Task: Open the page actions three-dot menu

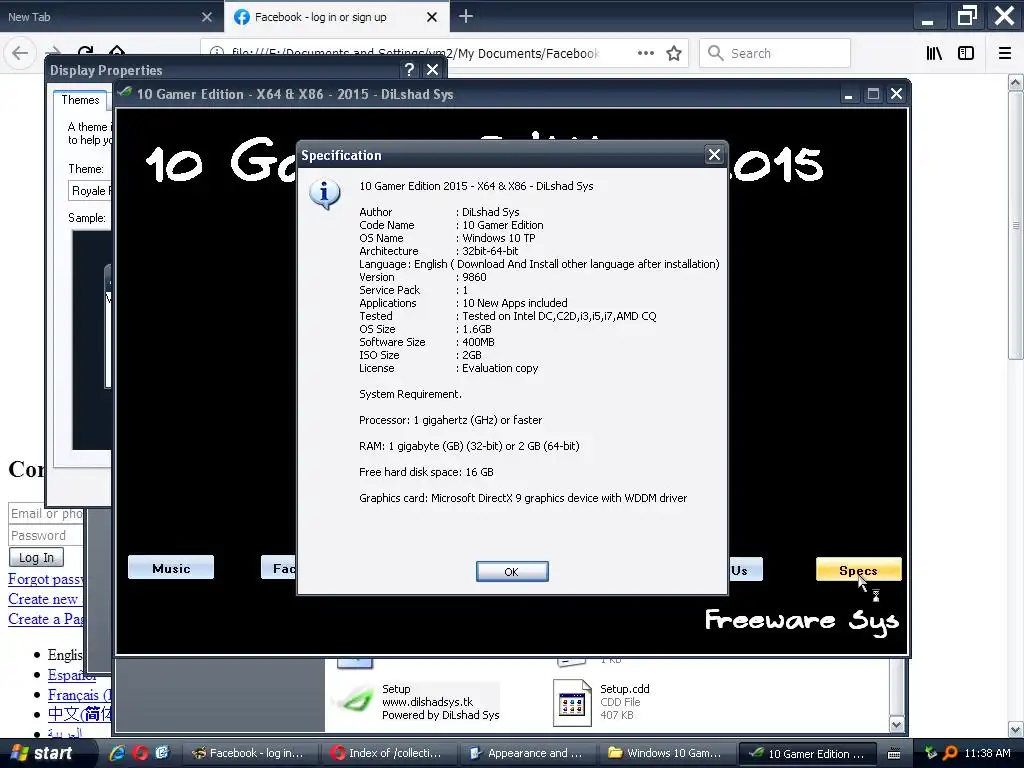Action: [x=645, y=53]
